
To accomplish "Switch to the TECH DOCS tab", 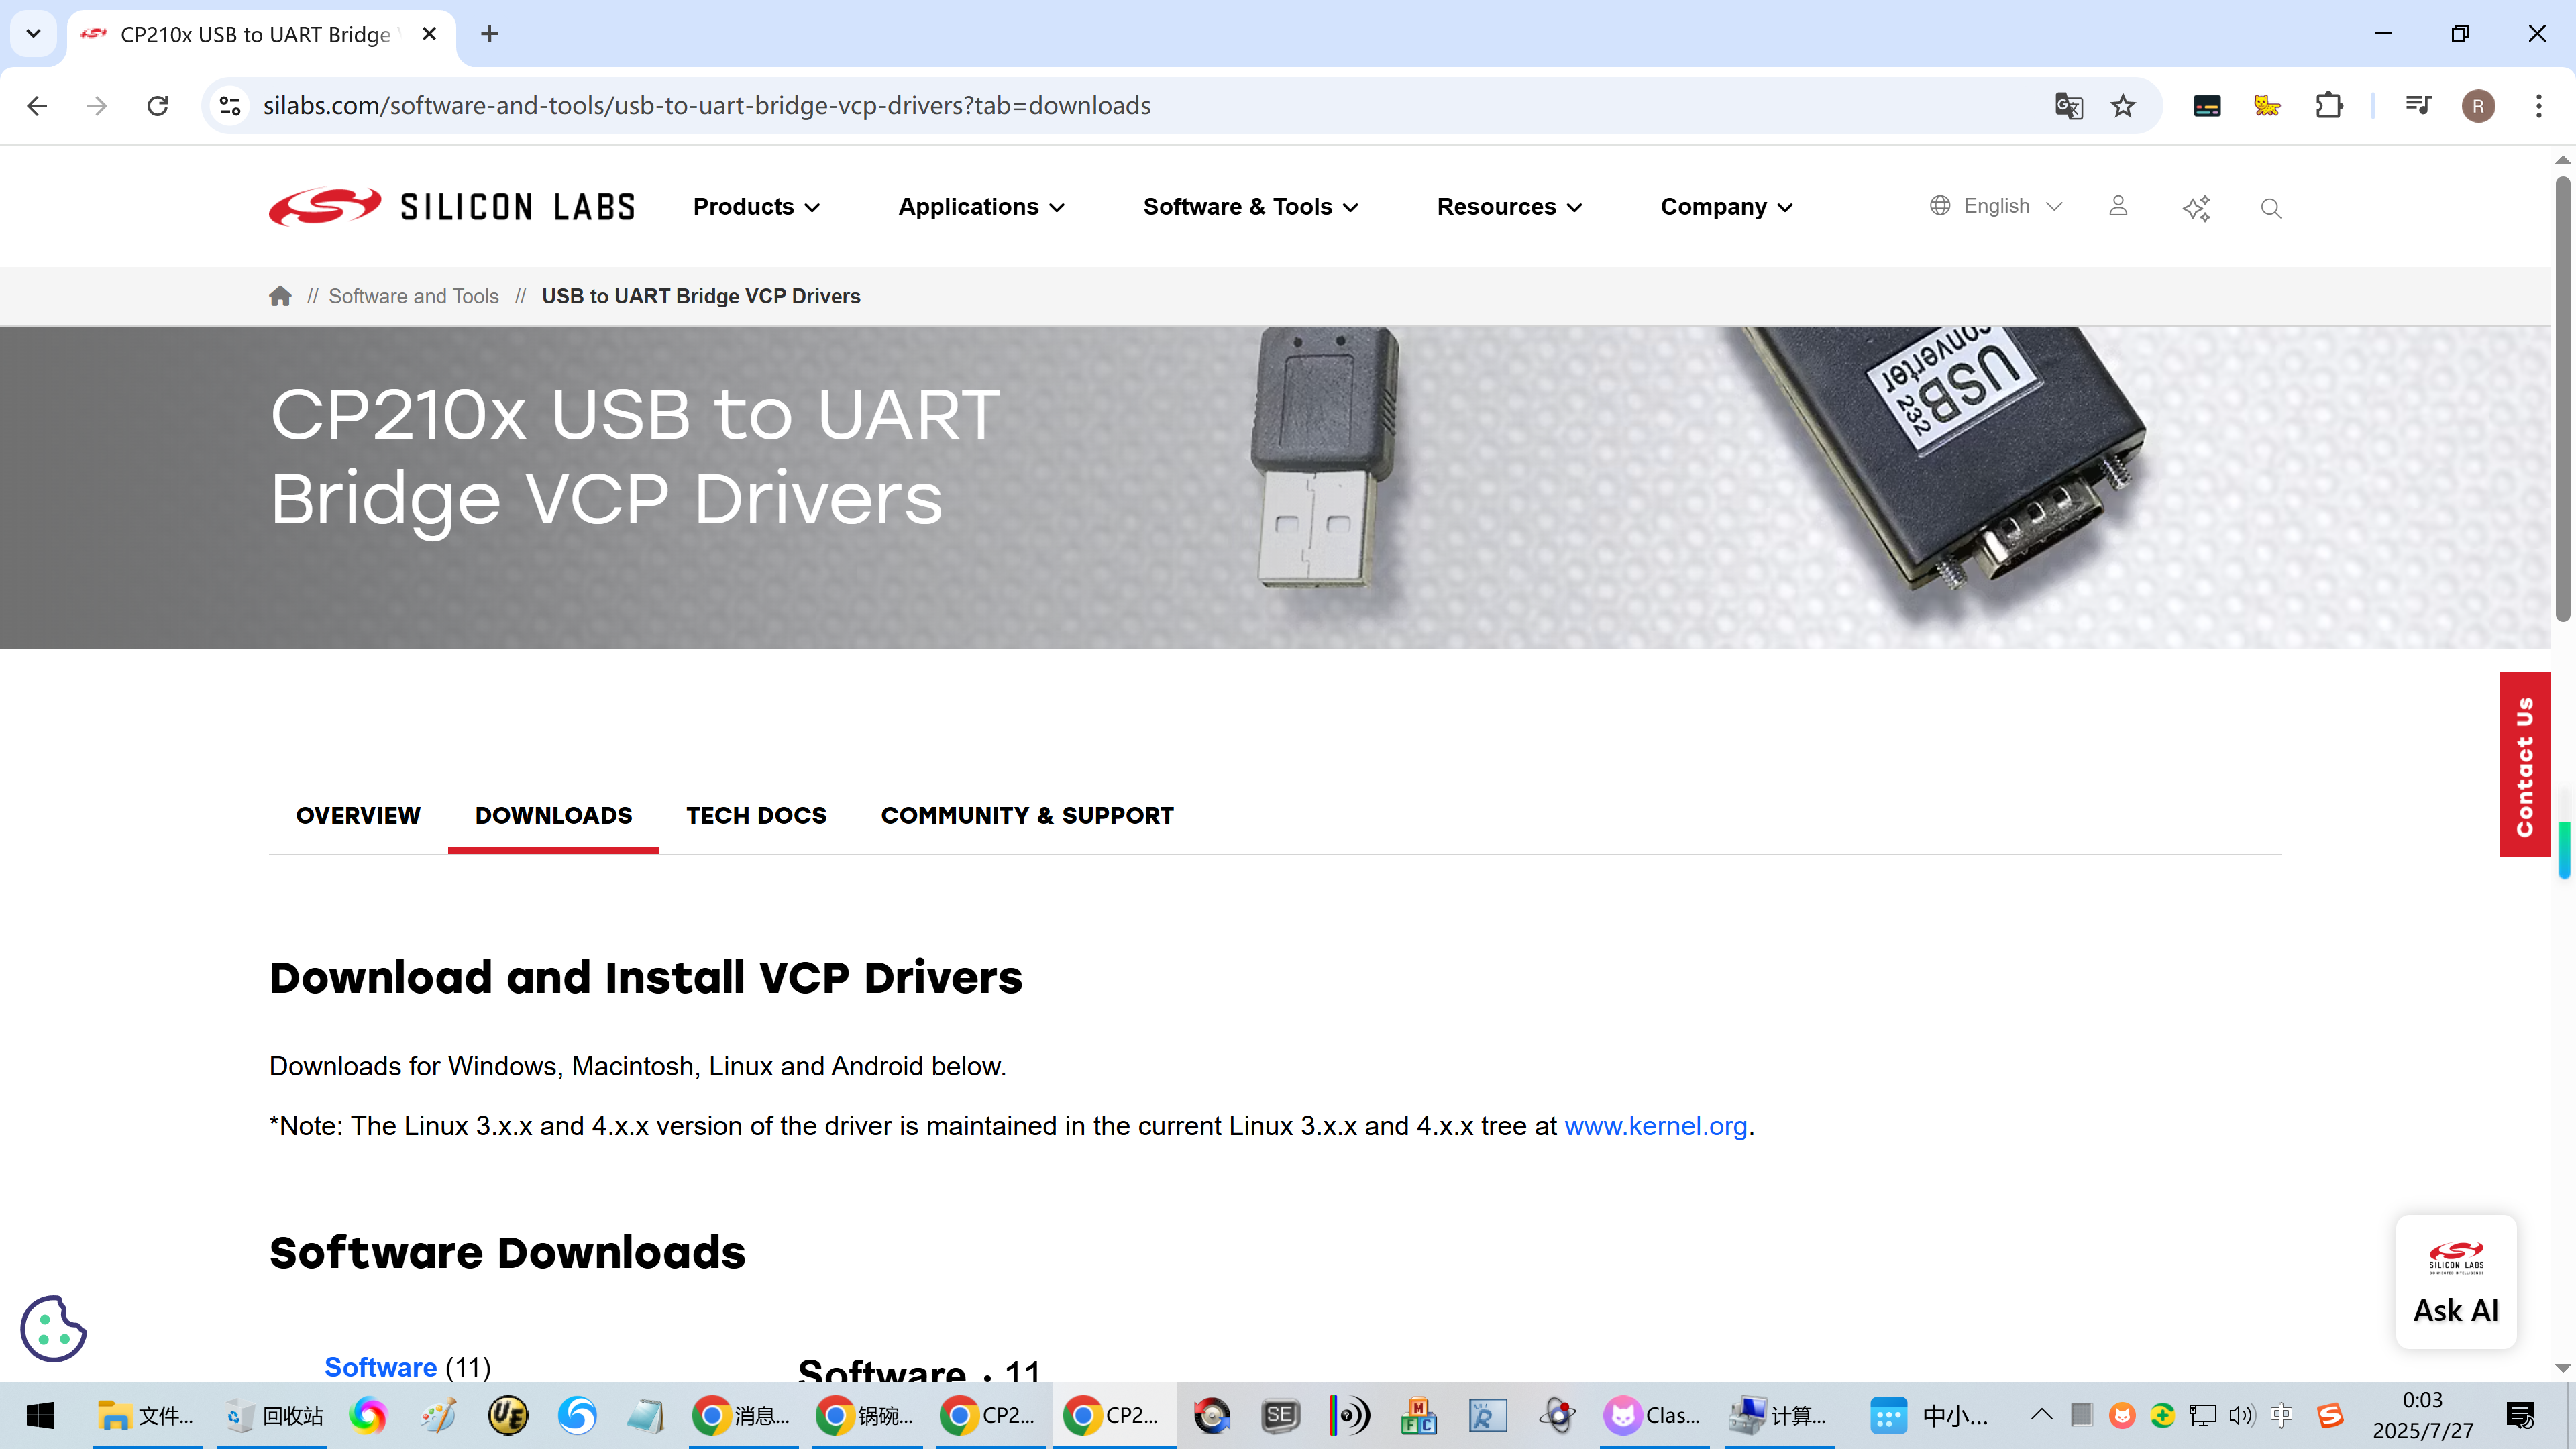I will (756, 815).
